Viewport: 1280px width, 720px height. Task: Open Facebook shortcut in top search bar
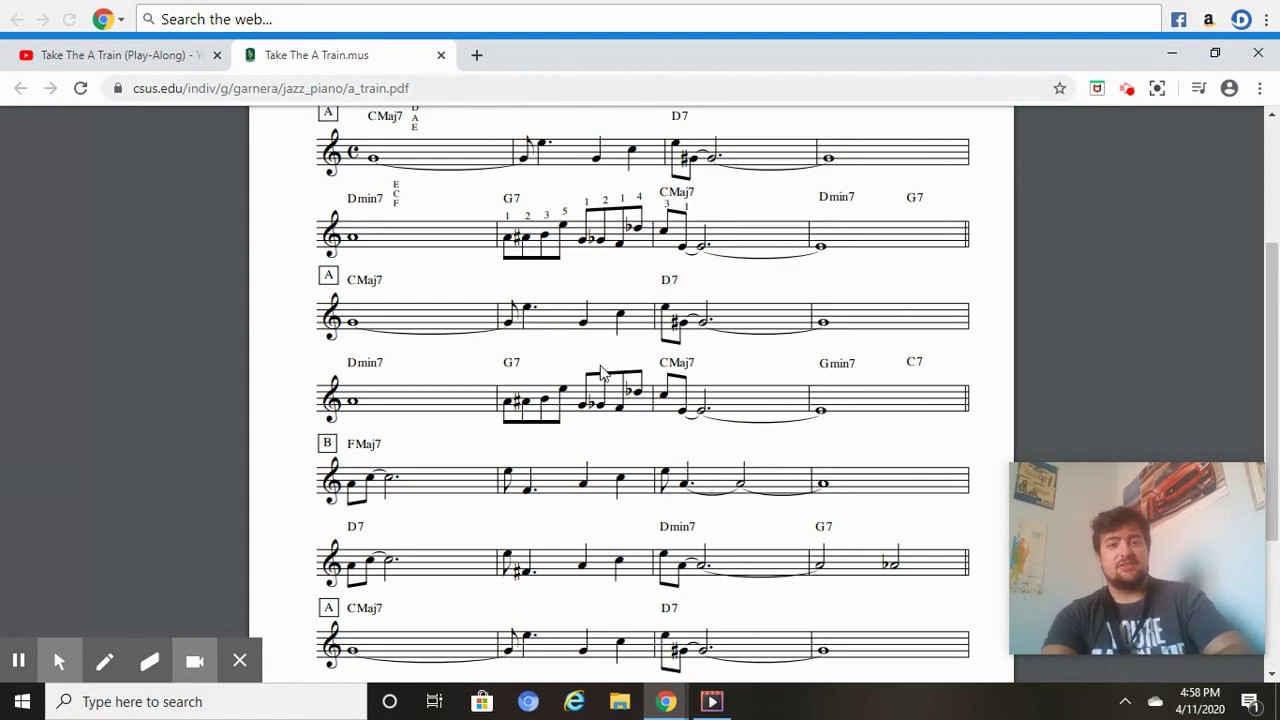[x=1179, y=19]
